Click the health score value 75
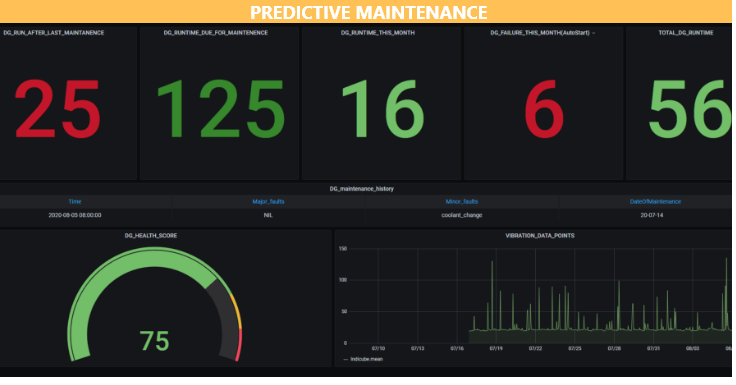 (154, 341)
